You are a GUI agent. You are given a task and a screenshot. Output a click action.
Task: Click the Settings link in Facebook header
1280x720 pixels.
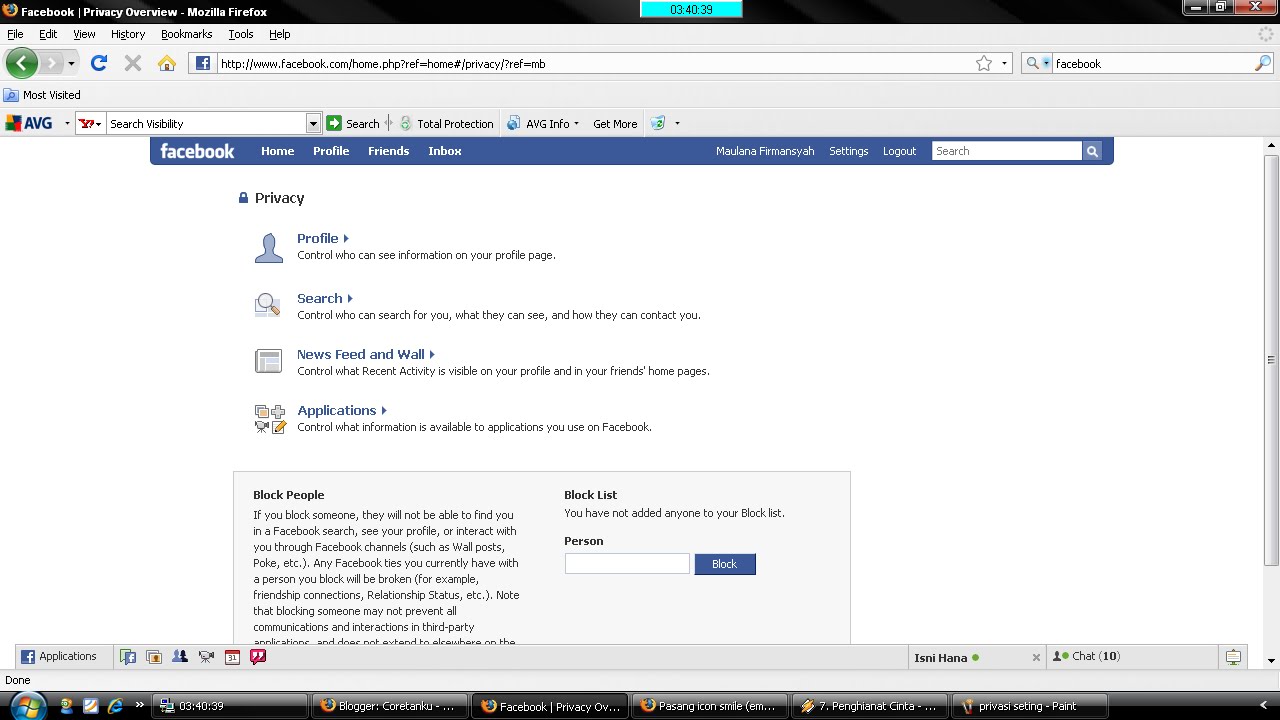(x=848, y=151)
